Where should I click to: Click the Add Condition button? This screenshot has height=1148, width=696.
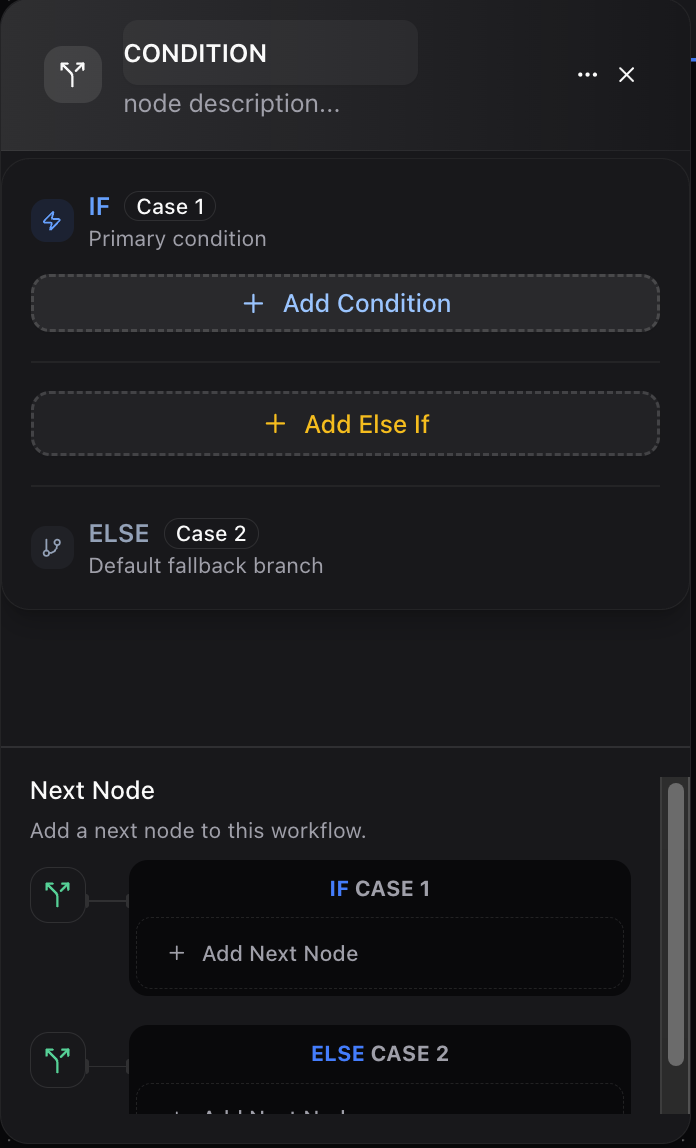coord(345,303)
